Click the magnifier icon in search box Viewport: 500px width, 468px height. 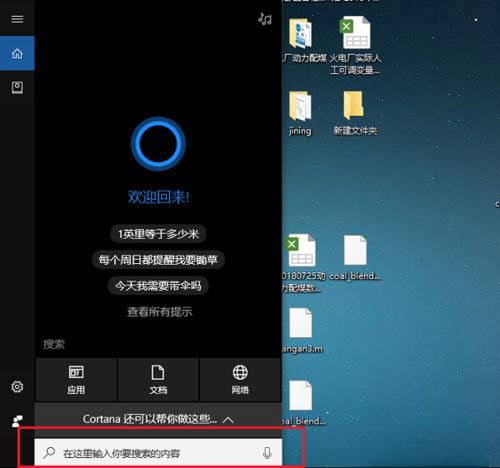click(49, 453)
